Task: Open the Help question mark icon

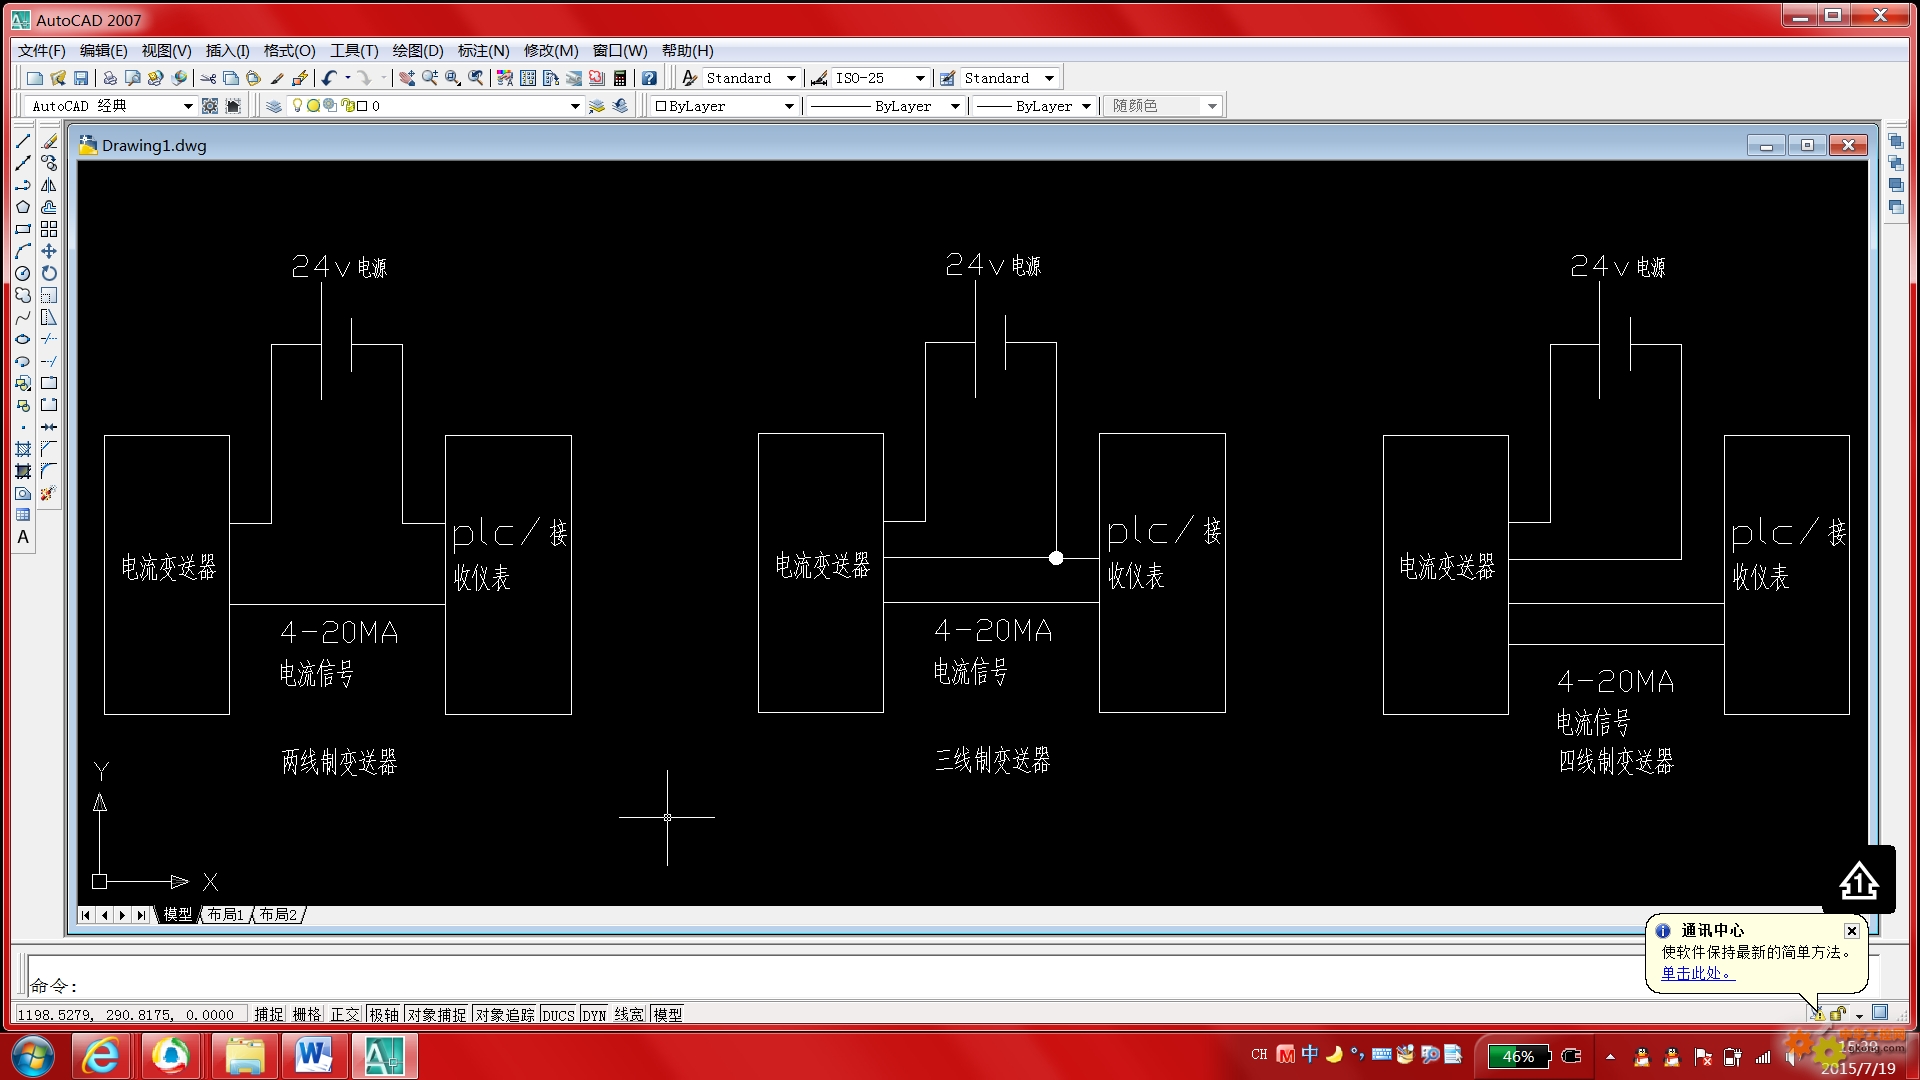Action: 649,78
